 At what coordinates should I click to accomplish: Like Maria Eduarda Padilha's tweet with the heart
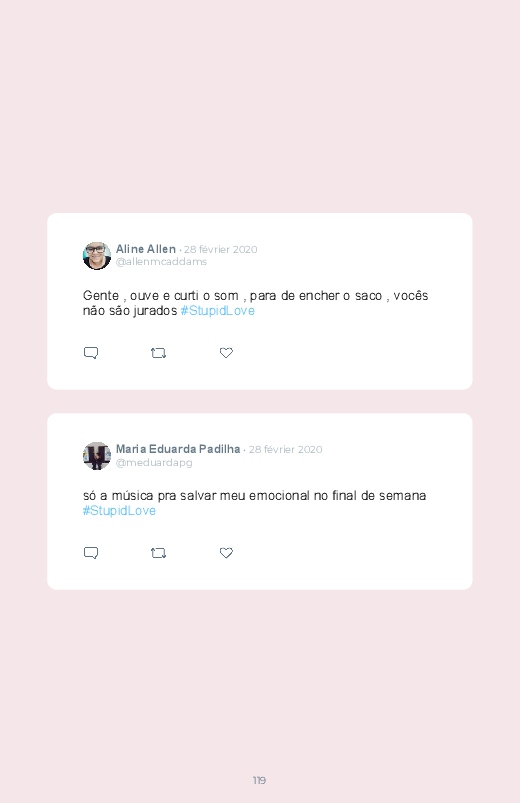[226, 553]
